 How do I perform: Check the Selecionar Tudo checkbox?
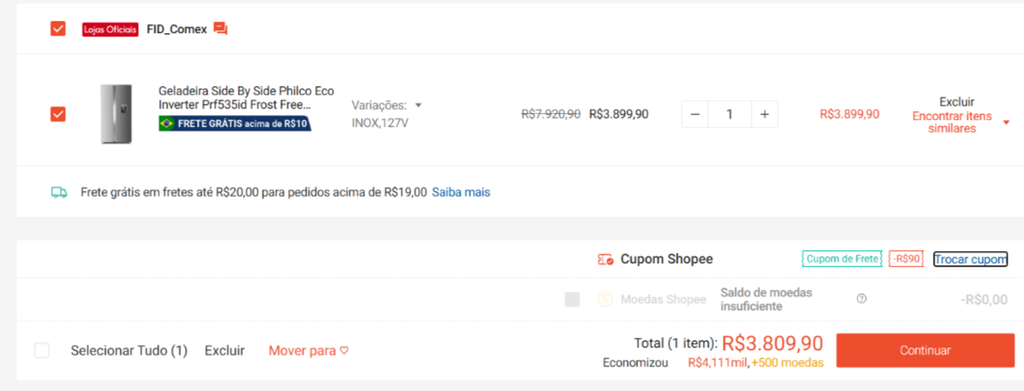point(42,351)
